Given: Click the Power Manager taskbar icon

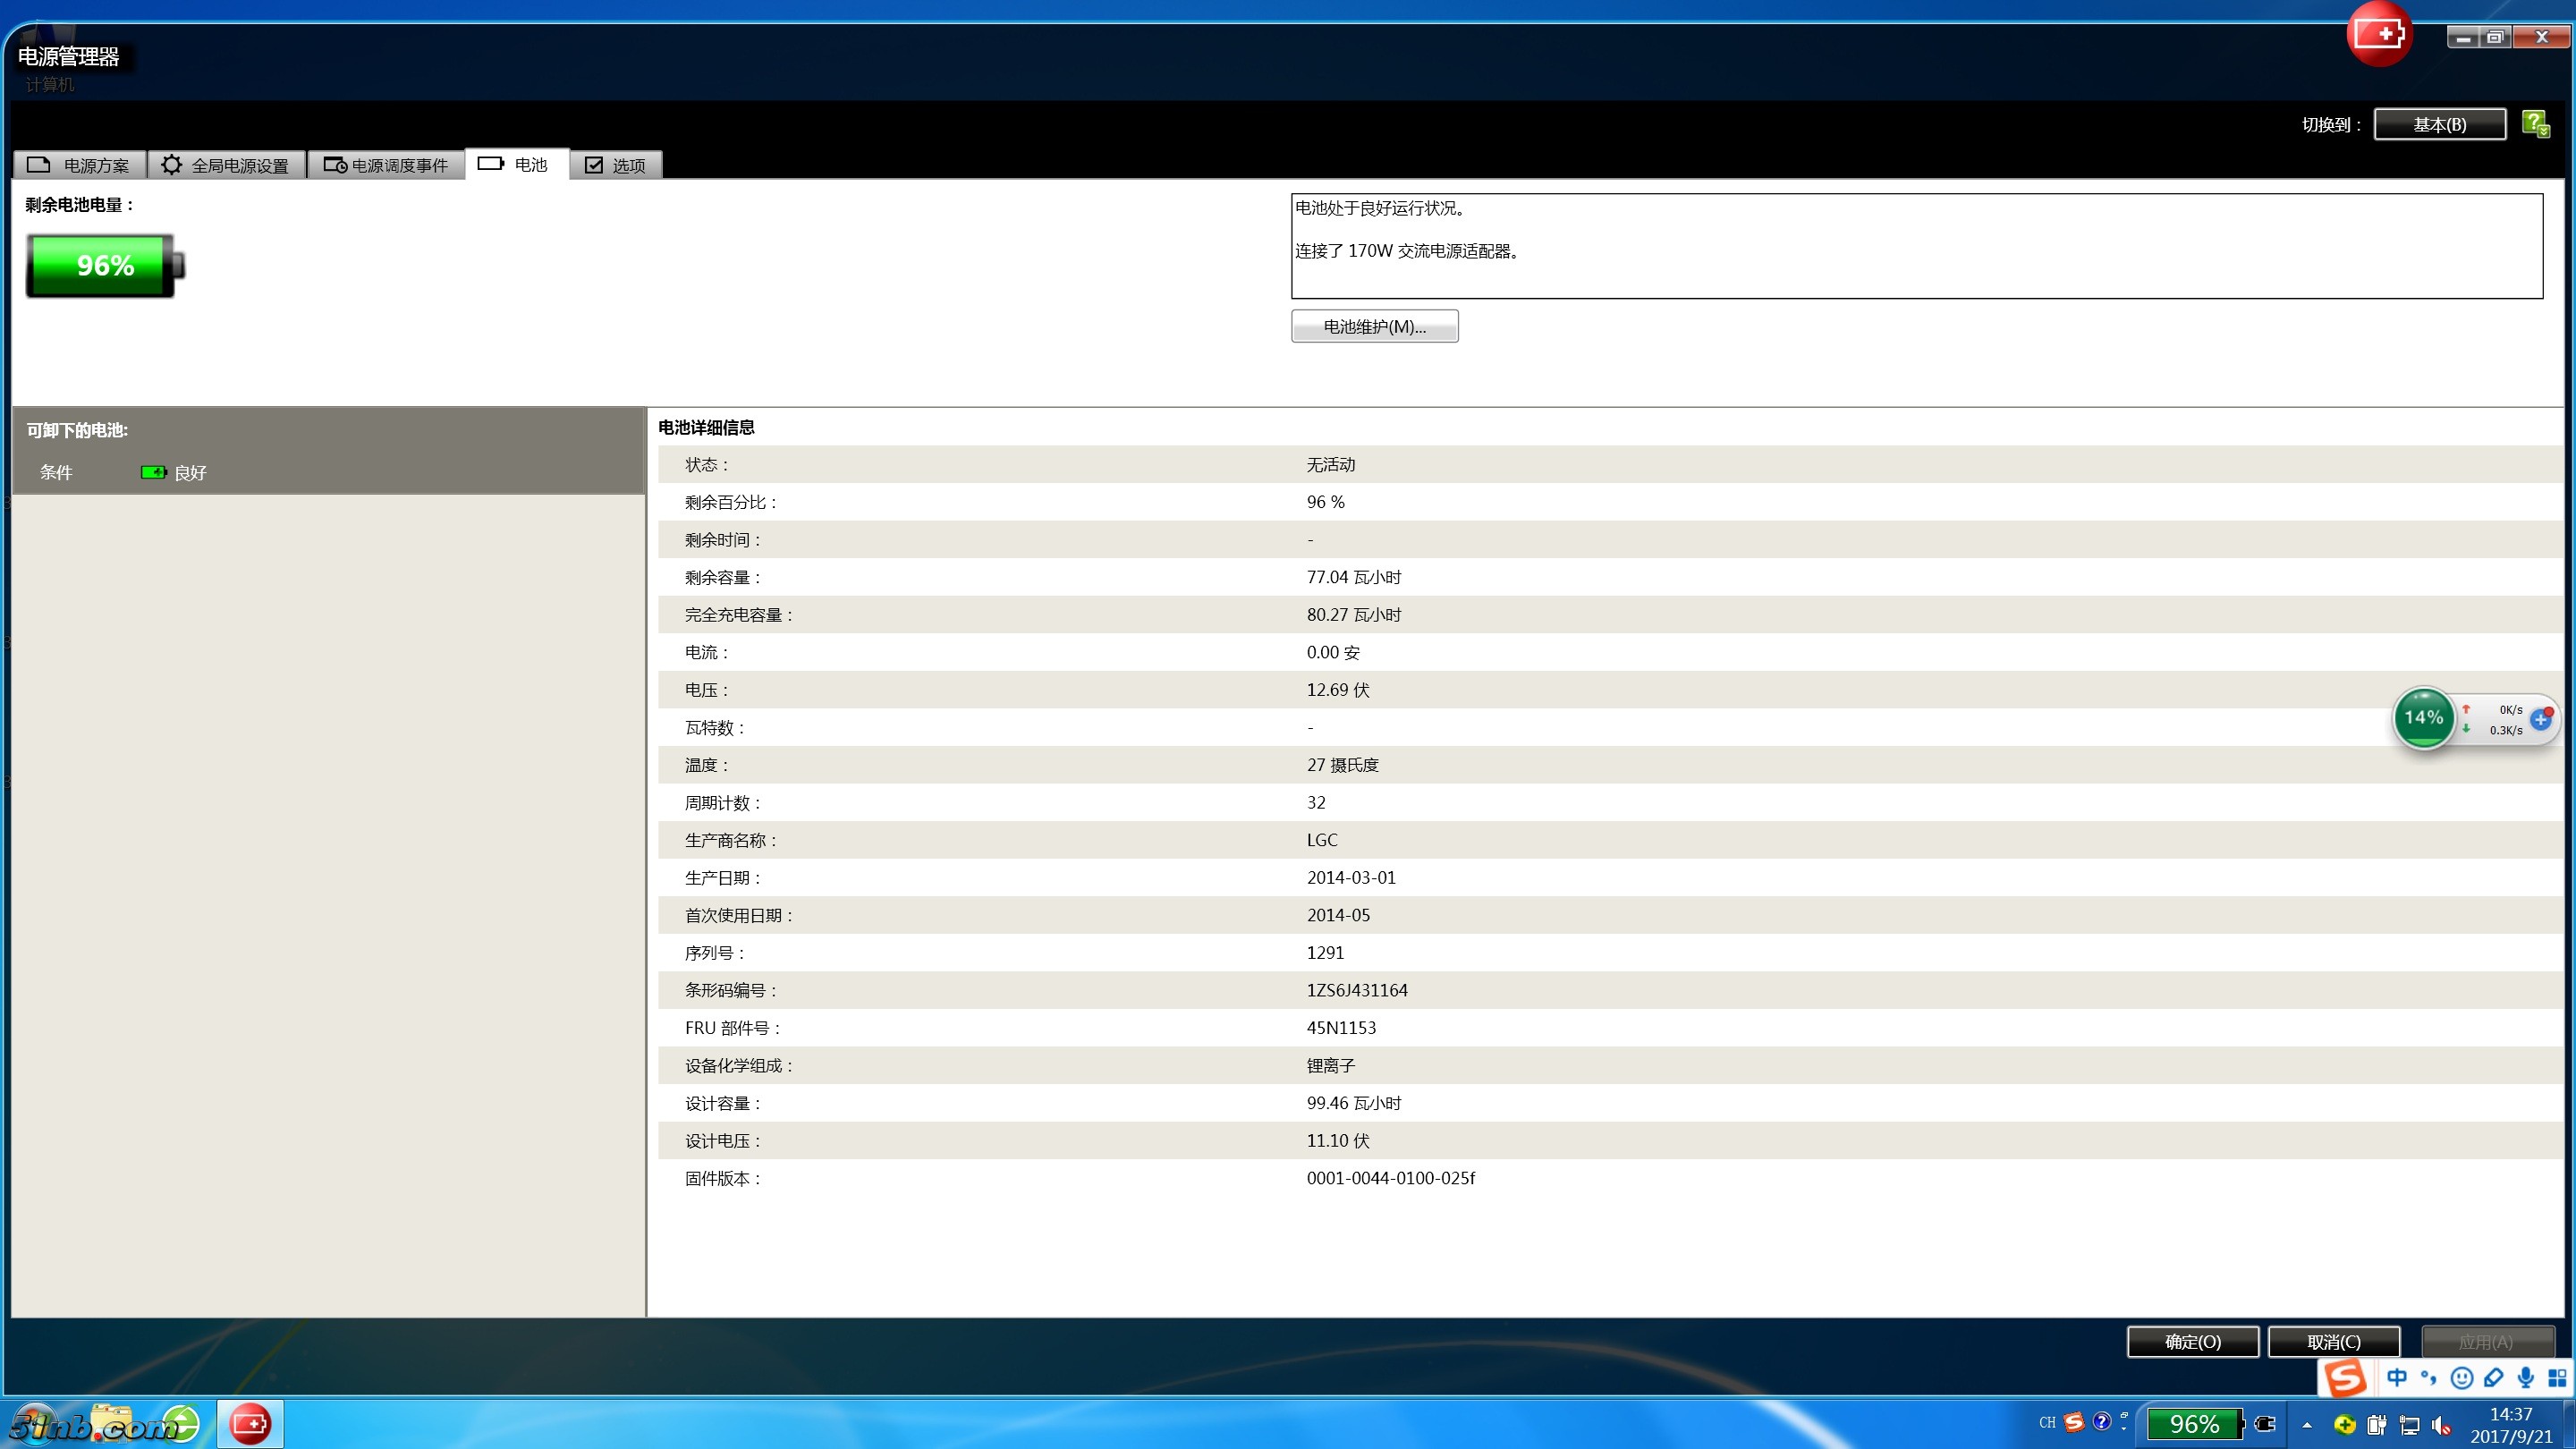Looking at the screenshot, I should pos(250,1423).
